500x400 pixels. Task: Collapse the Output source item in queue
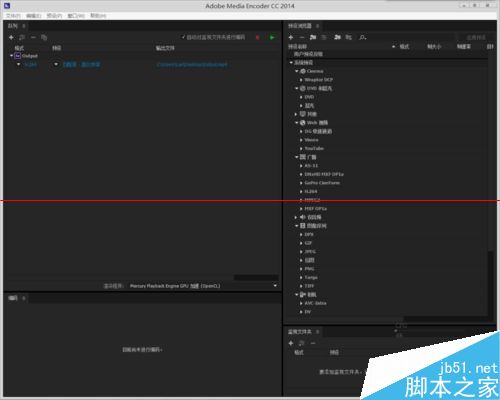point(11,56)
